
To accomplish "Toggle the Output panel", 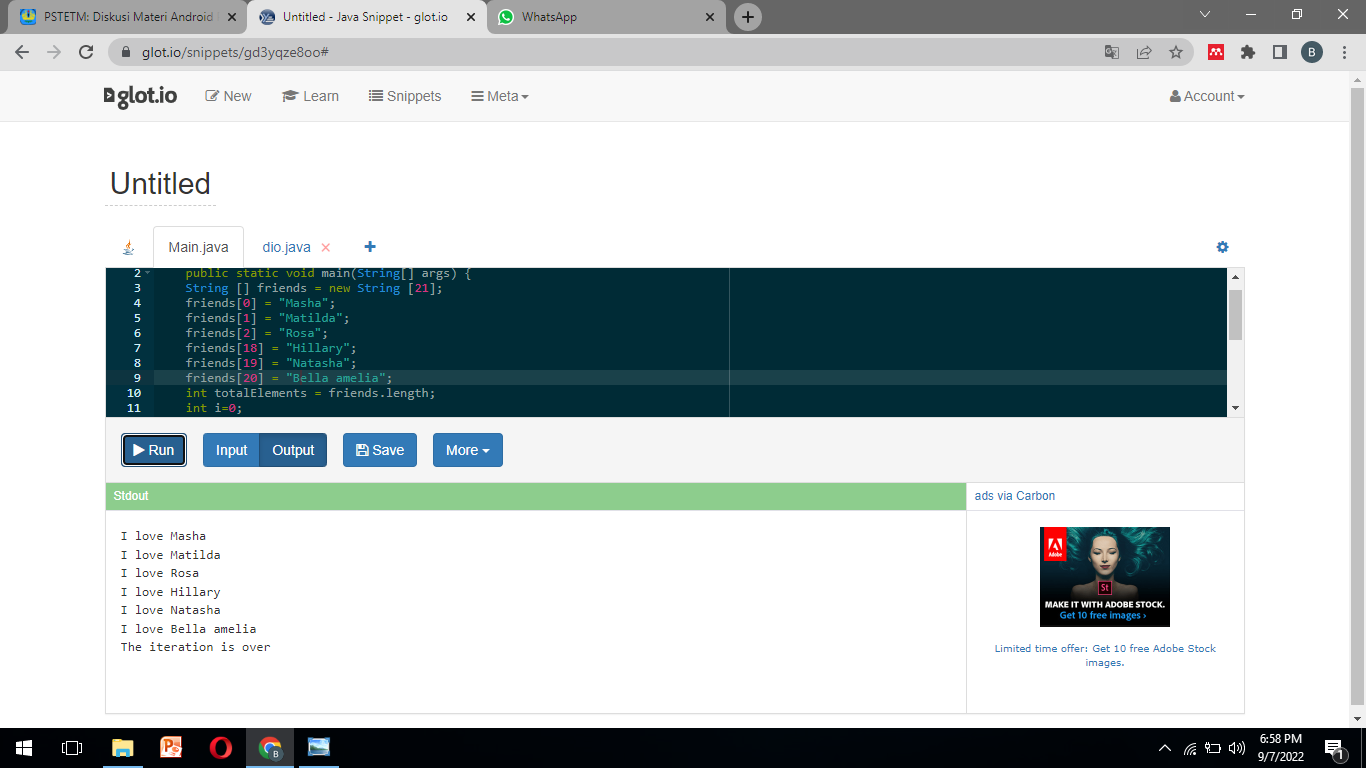I will coord(293,450).
